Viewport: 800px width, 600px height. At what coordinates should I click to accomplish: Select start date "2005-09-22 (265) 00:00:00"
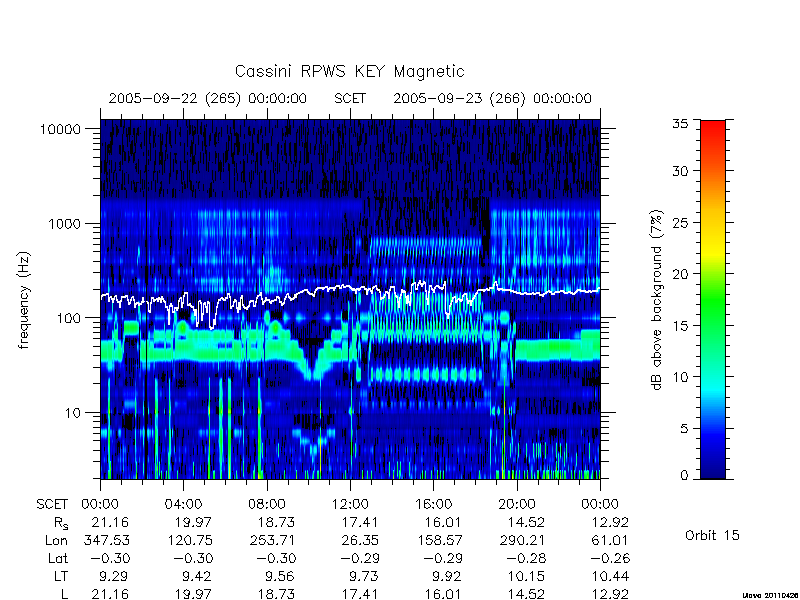point(208,98)
